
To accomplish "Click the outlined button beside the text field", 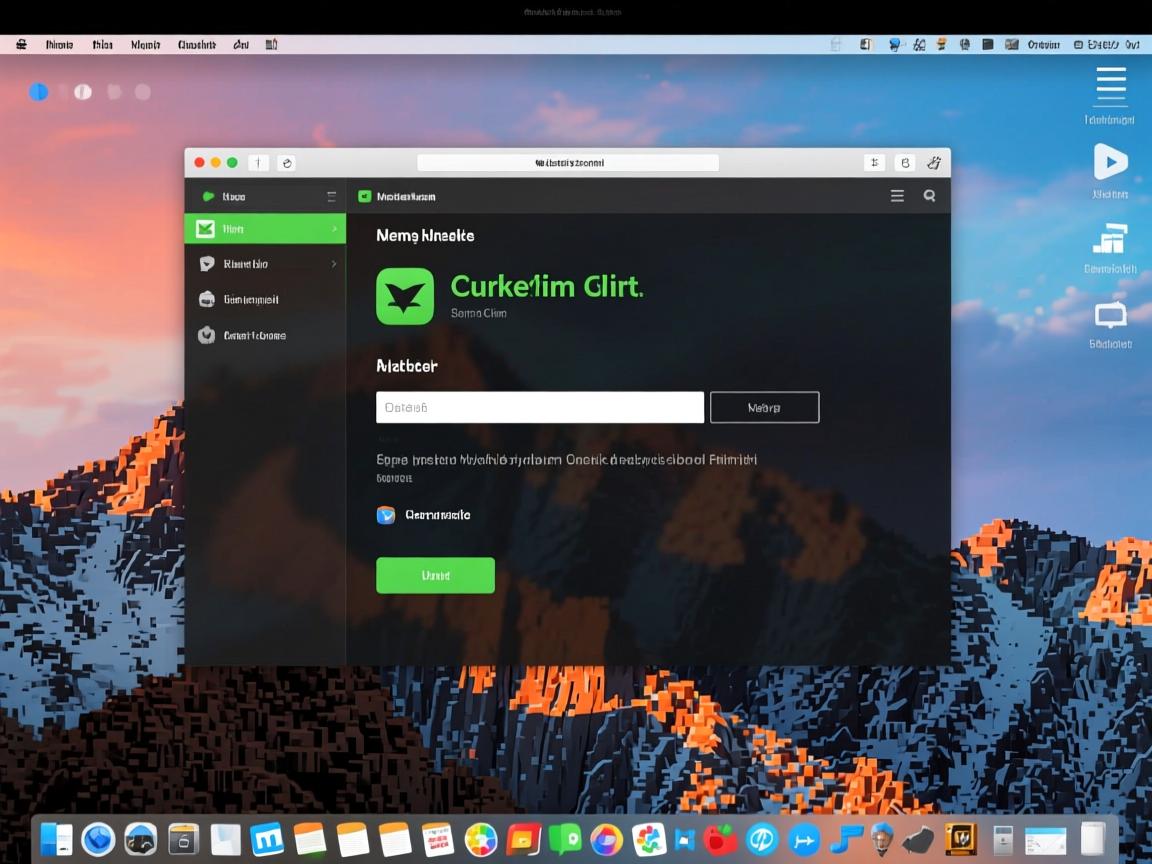I will pos(764,407).
